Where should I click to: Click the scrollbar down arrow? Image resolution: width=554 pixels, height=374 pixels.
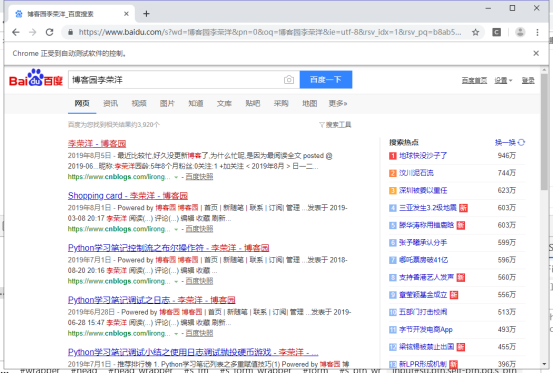pos(544,364)
